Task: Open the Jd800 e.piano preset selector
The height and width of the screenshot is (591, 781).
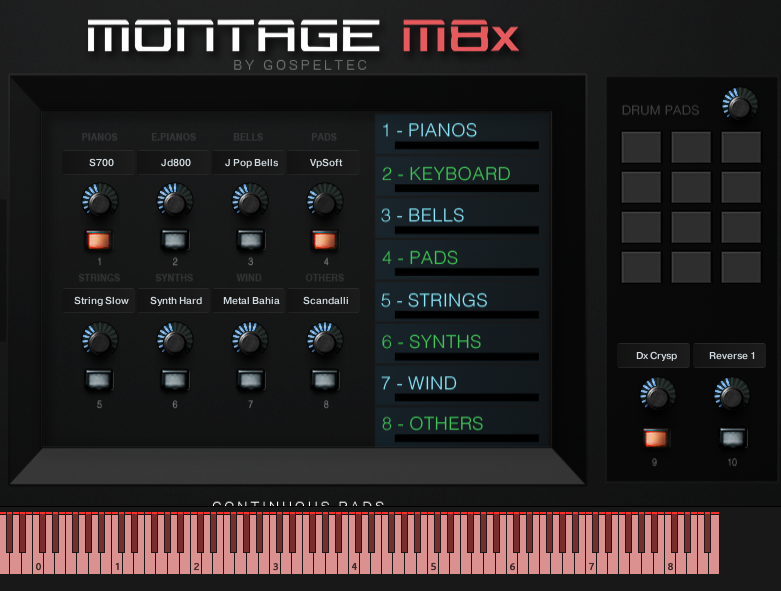Action: point(174,162)
